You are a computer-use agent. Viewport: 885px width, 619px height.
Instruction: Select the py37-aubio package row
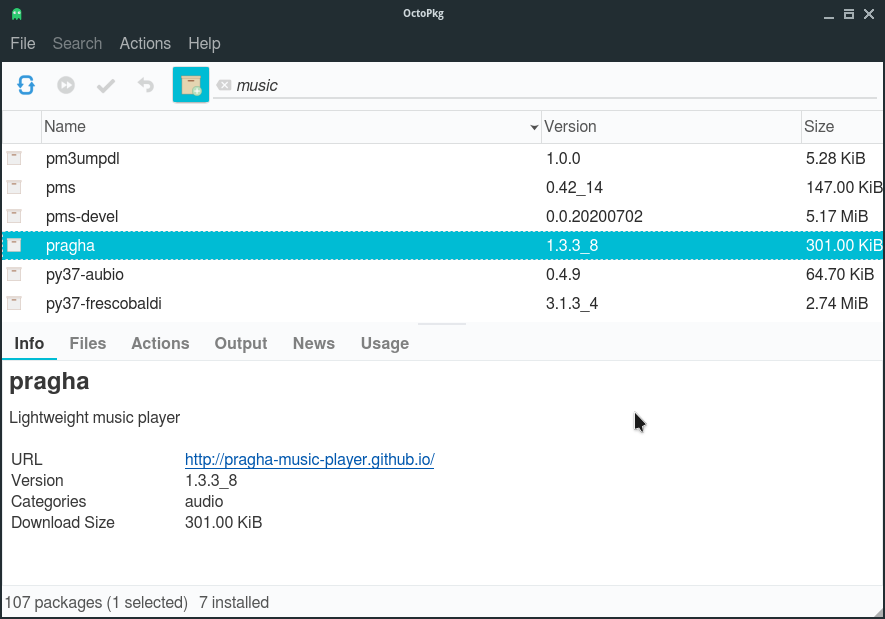[443, 275]
